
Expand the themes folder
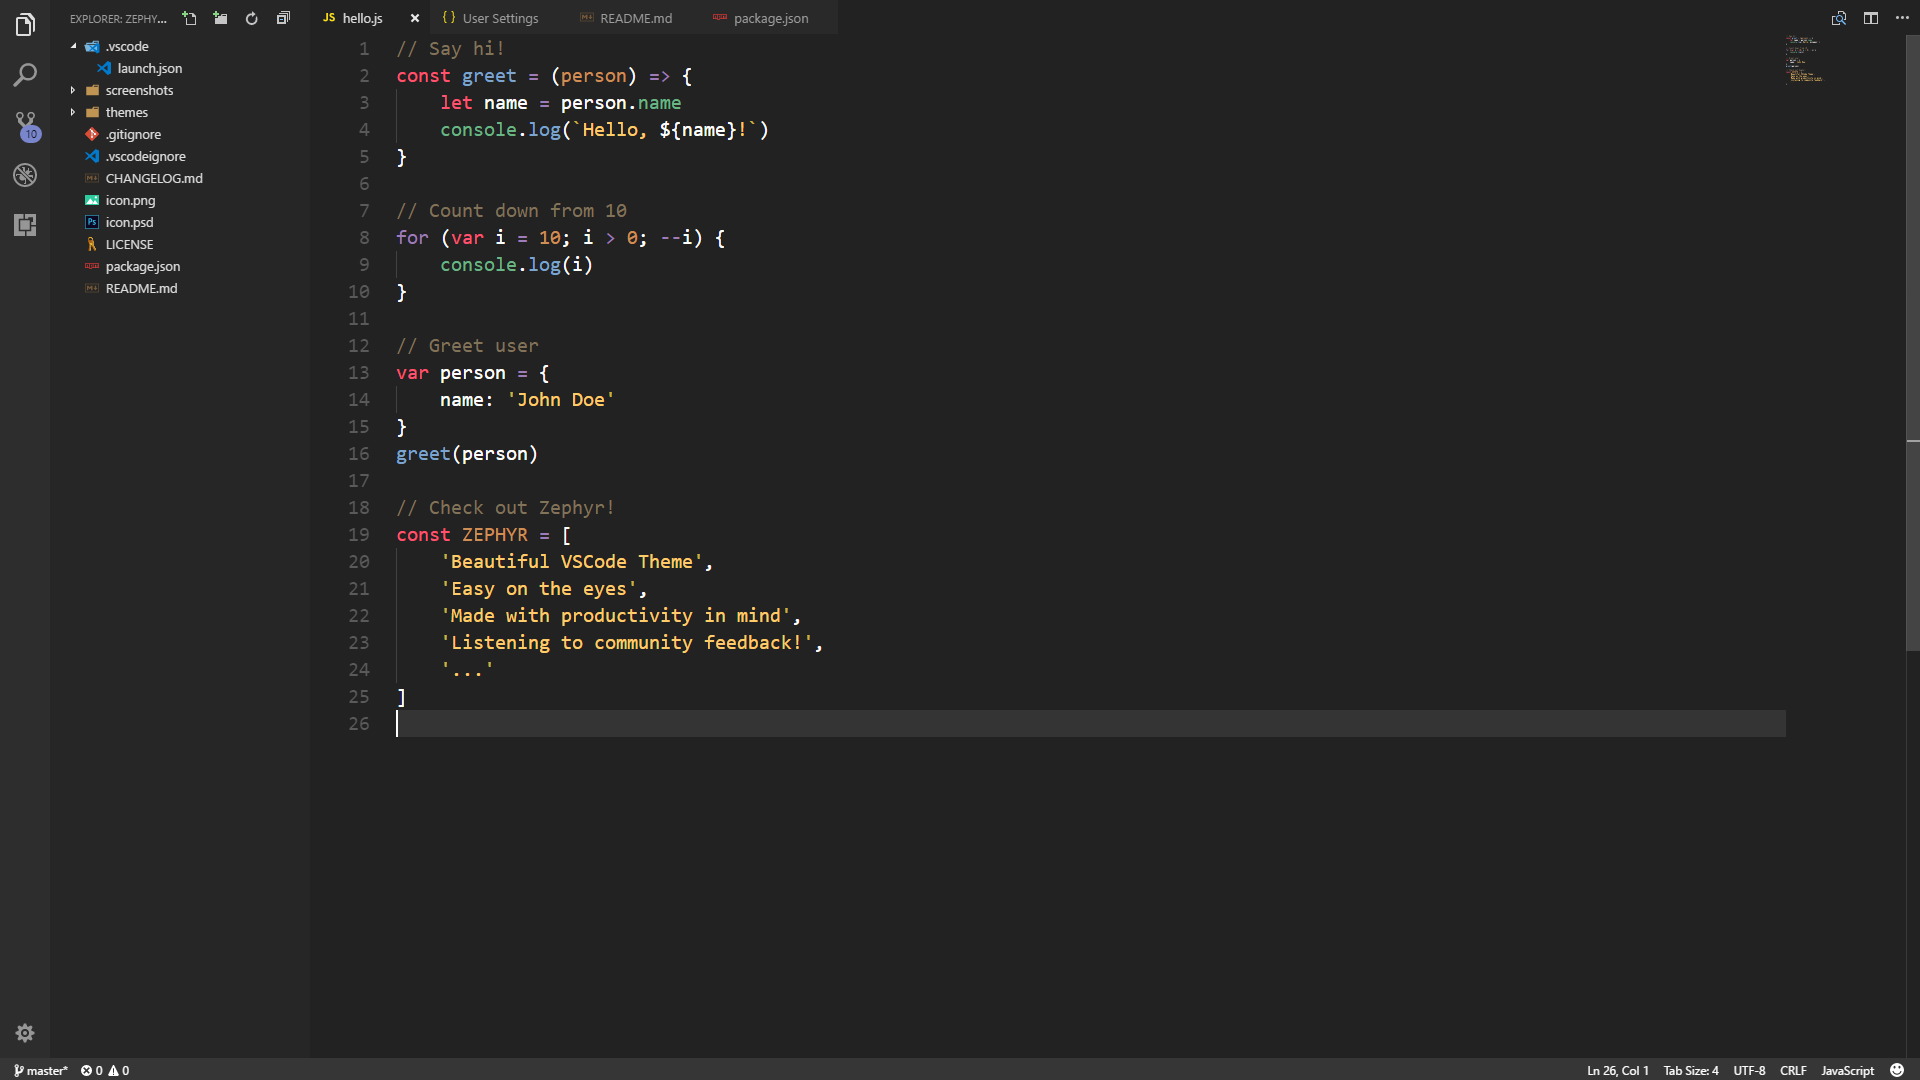126,112
